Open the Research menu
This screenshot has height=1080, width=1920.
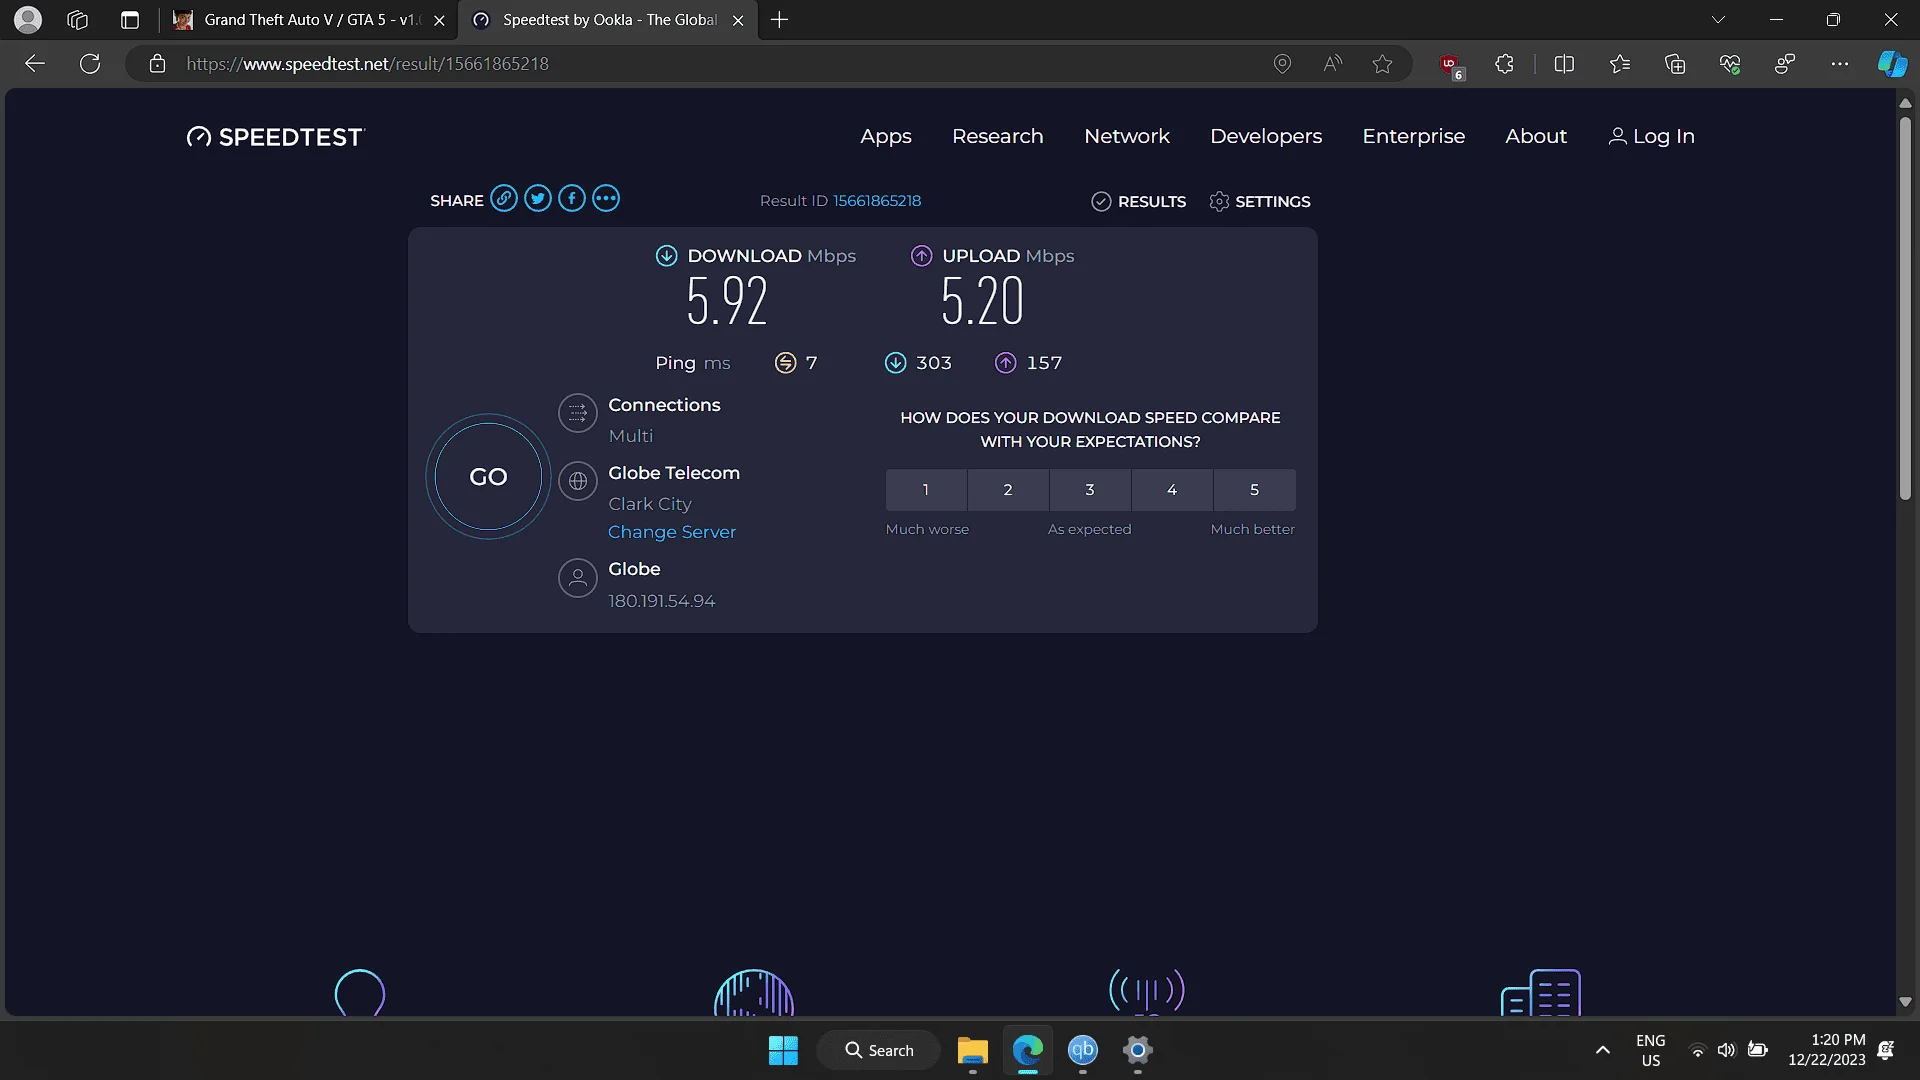point(998,137)
